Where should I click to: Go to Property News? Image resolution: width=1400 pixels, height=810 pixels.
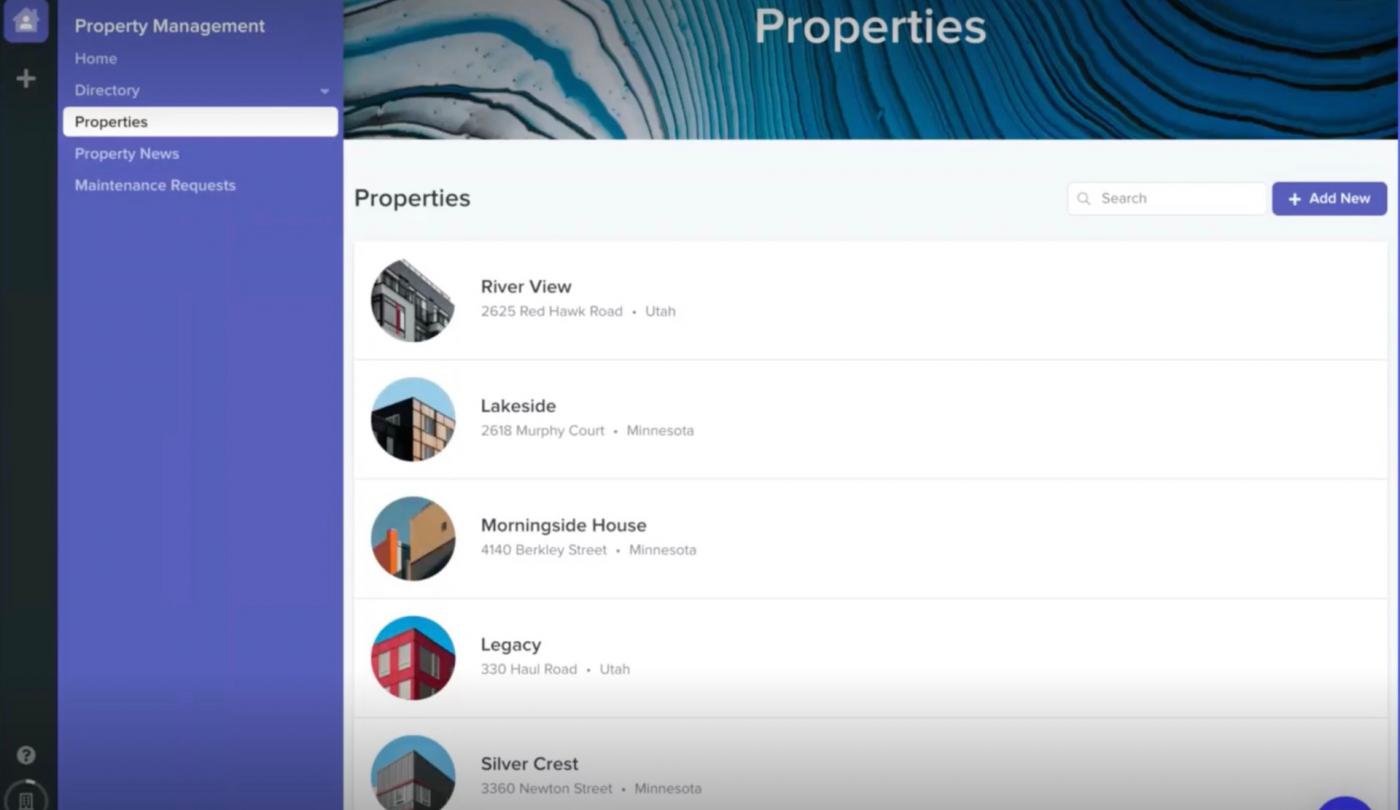click(x=127, y=154)
